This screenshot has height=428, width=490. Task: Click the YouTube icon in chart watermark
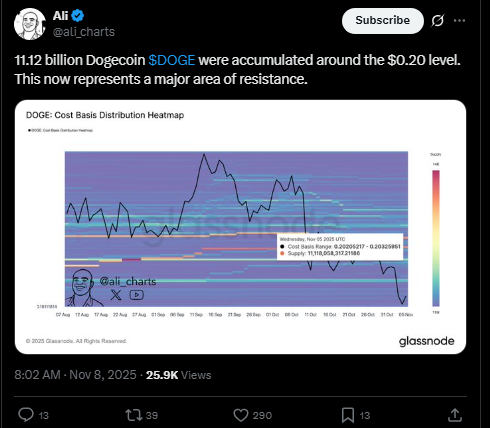click(x=137, y=295)
